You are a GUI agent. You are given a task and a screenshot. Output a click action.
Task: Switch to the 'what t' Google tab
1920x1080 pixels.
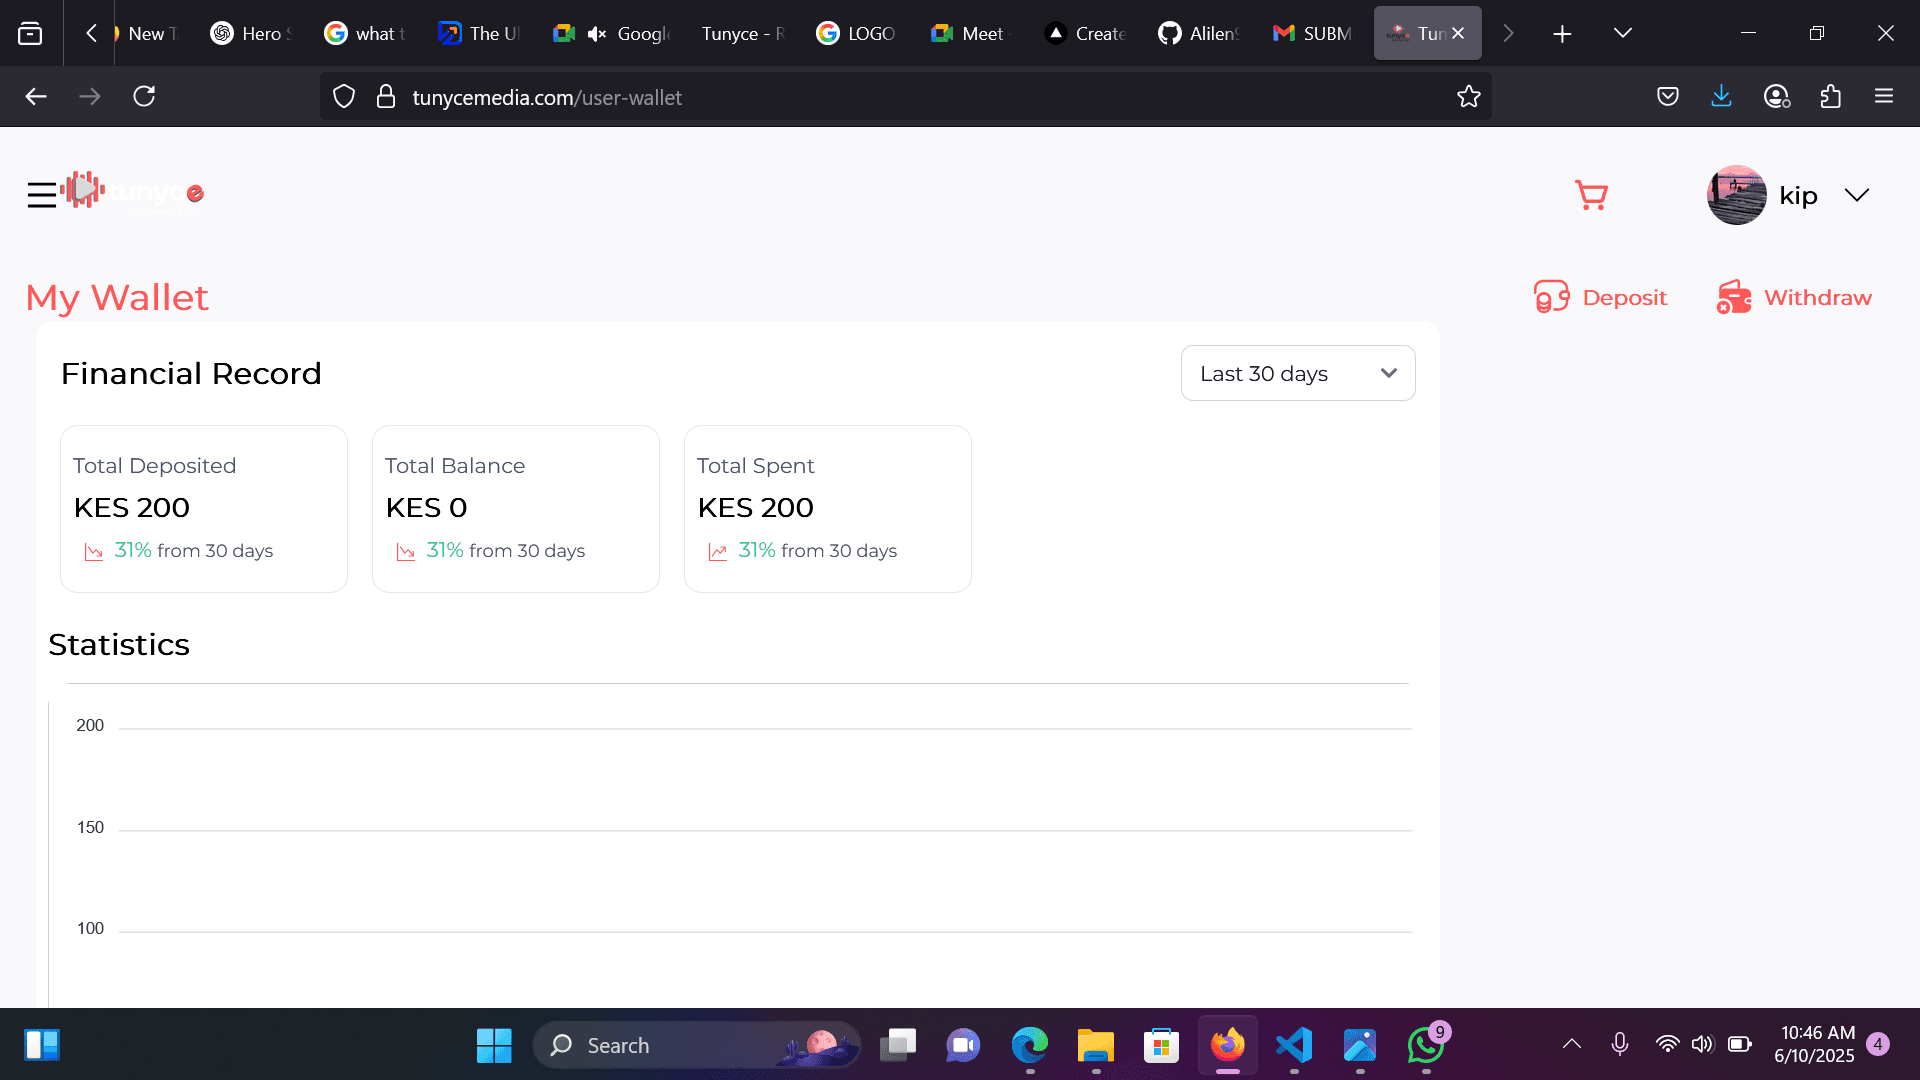coord(364,33)
